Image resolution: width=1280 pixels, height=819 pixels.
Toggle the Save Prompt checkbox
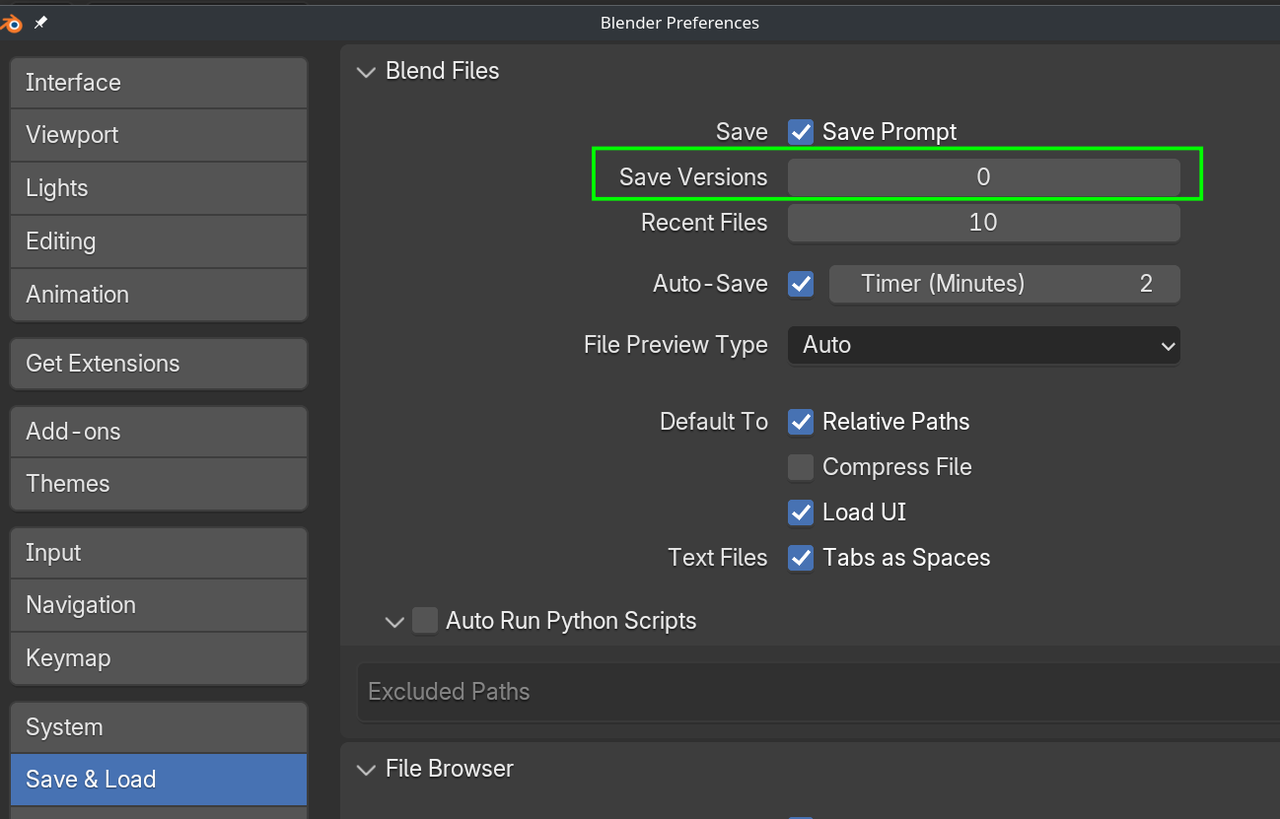801,132
